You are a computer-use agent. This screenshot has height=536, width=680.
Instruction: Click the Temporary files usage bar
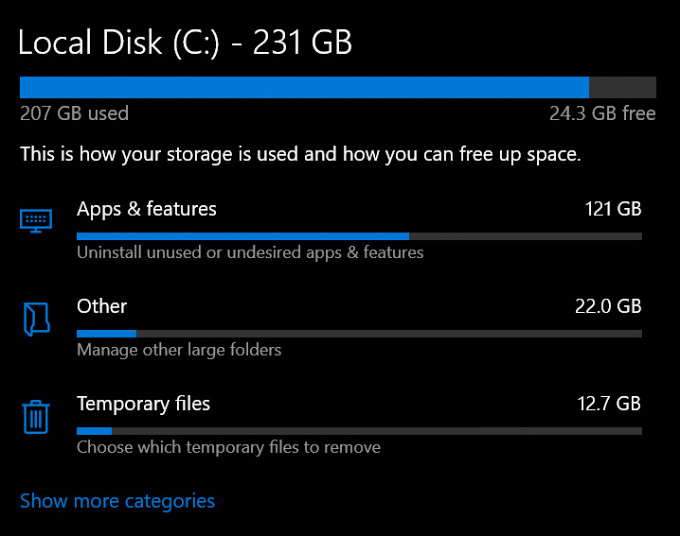[359, 431]
